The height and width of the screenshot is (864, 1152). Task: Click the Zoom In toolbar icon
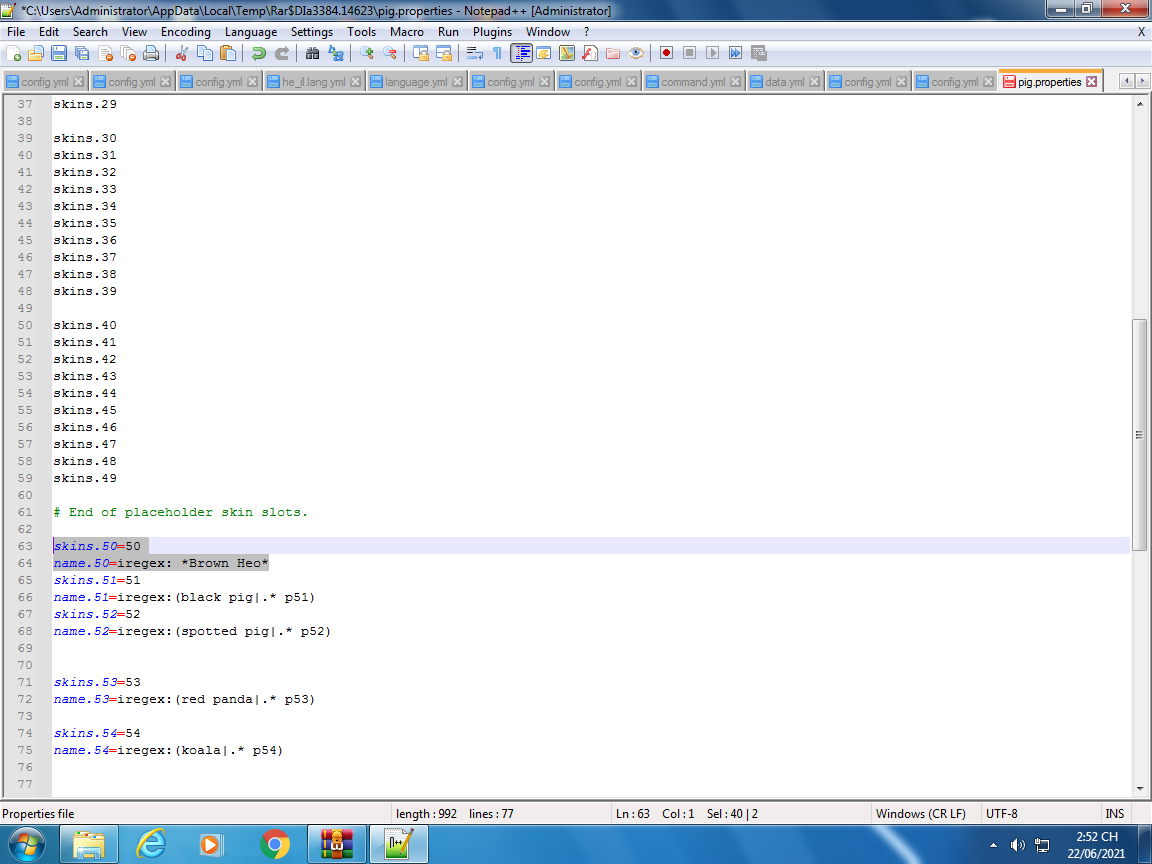pyautogui.click(x=367, y=53)
